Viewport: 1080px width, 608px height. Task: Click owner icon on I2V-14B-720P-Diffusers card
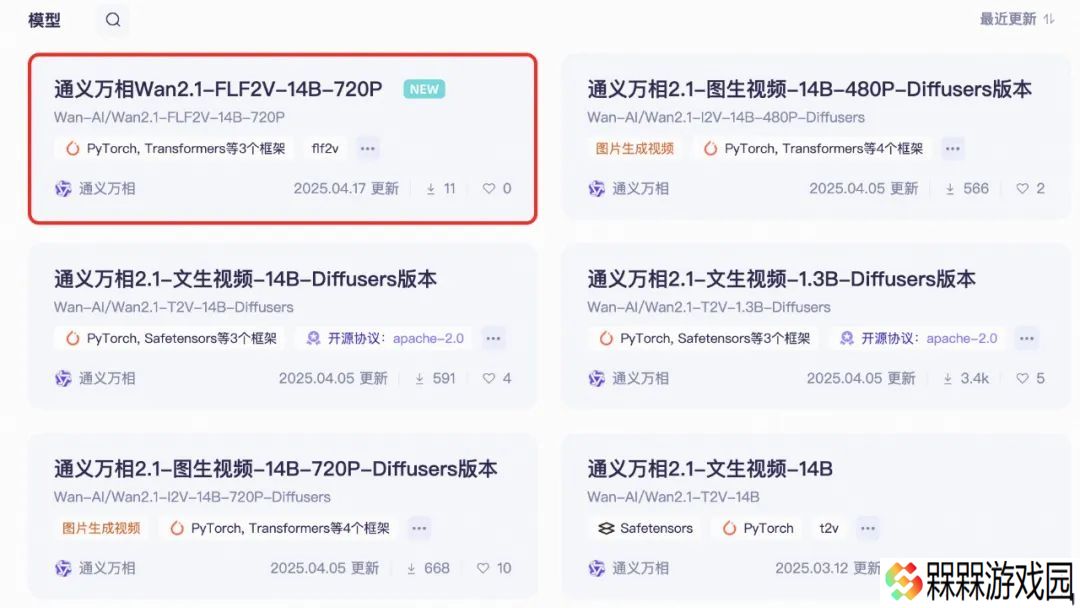click(x=63, y=569)
